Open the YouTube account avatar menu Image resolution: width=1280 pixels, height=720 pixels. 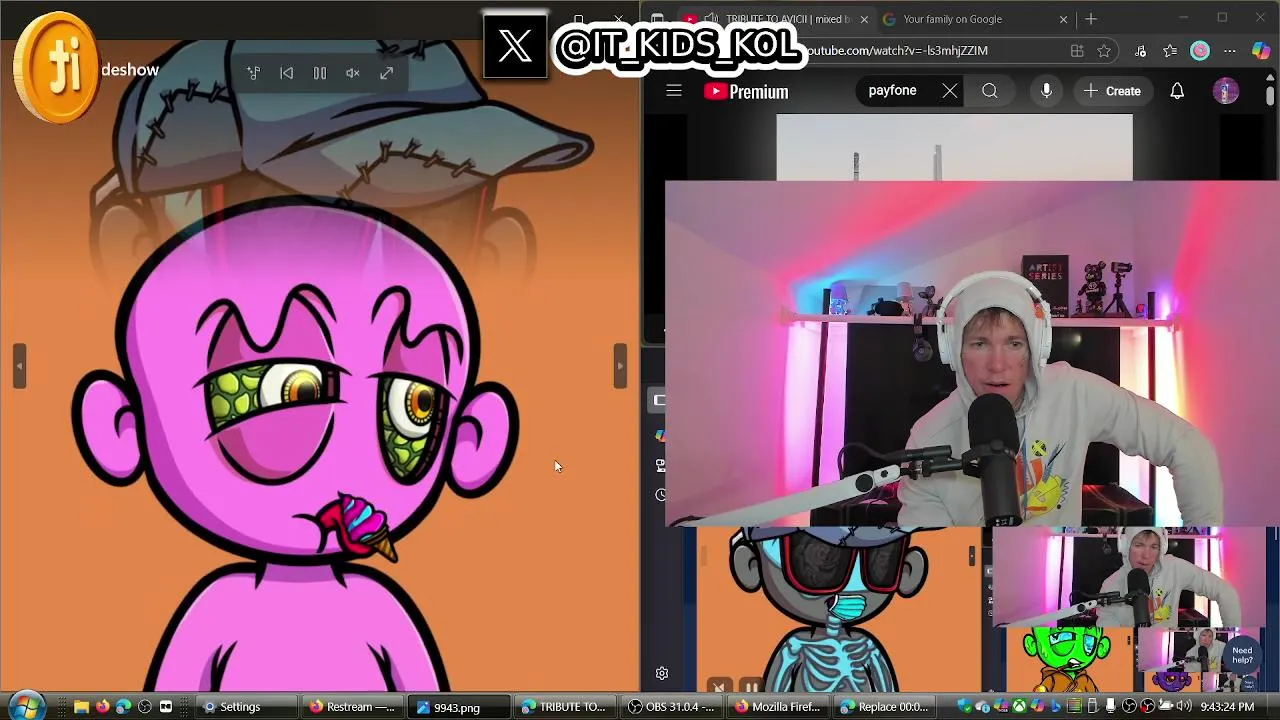pyautogui.click(x=1226, y=91)
